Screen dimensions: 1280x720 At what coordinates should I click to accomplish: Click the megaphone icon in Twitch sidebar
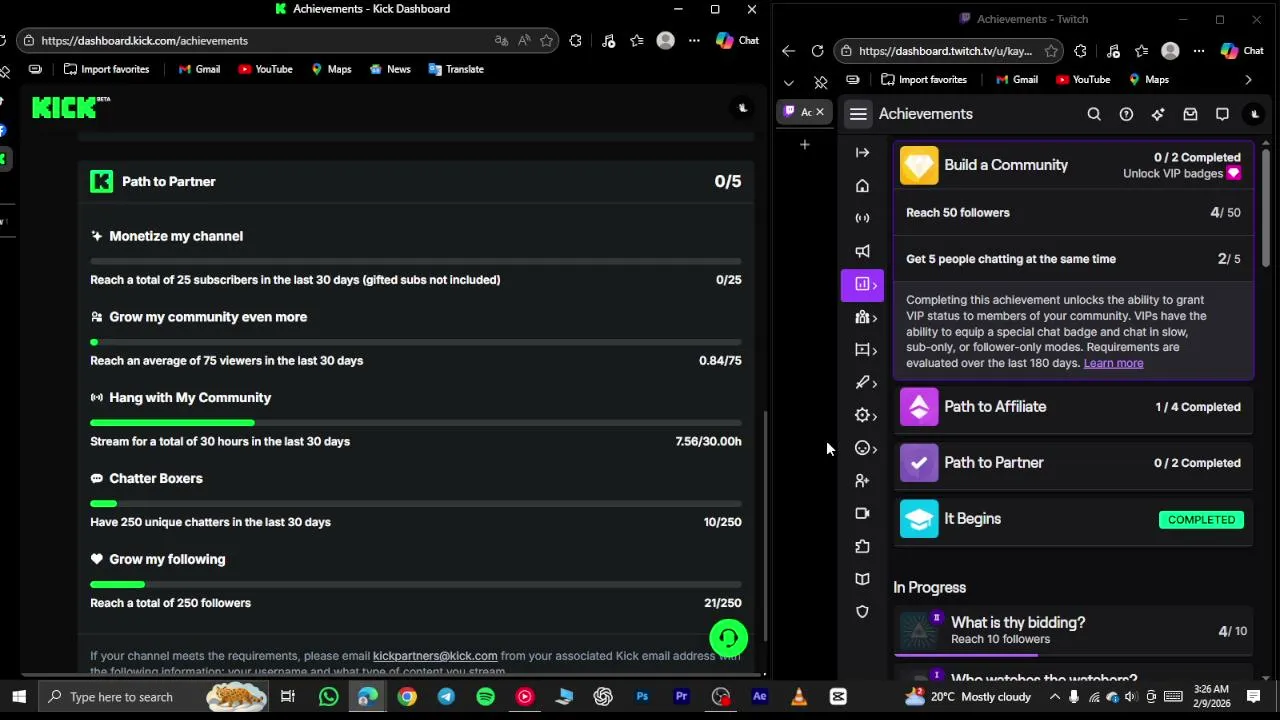(x=862, y=251)
